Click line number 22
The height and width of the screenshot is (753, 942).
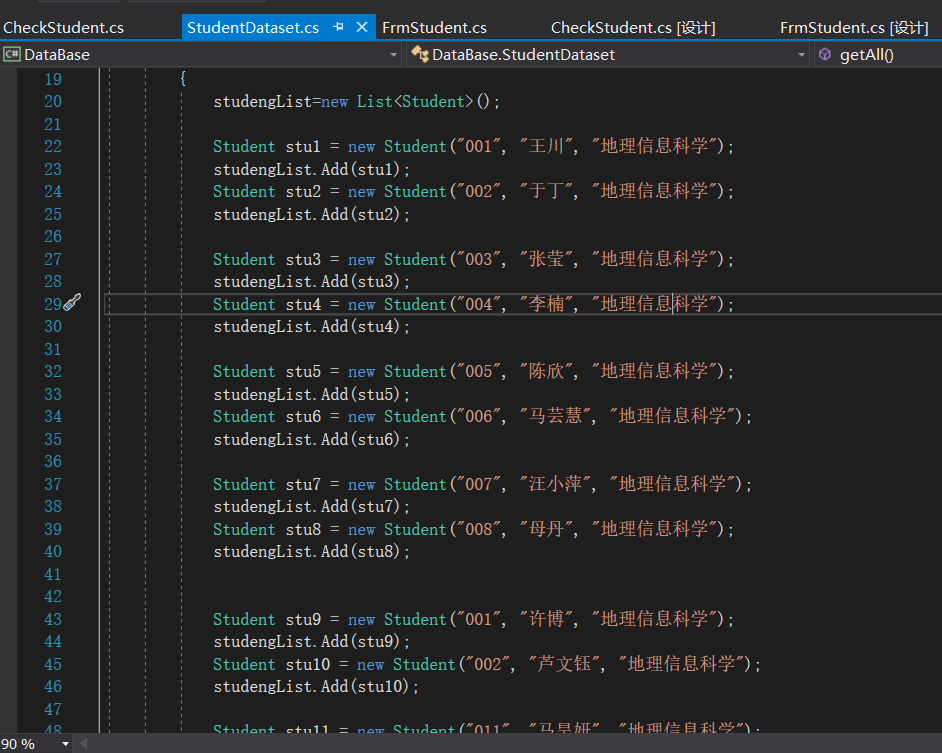click(x=53, y=147)
